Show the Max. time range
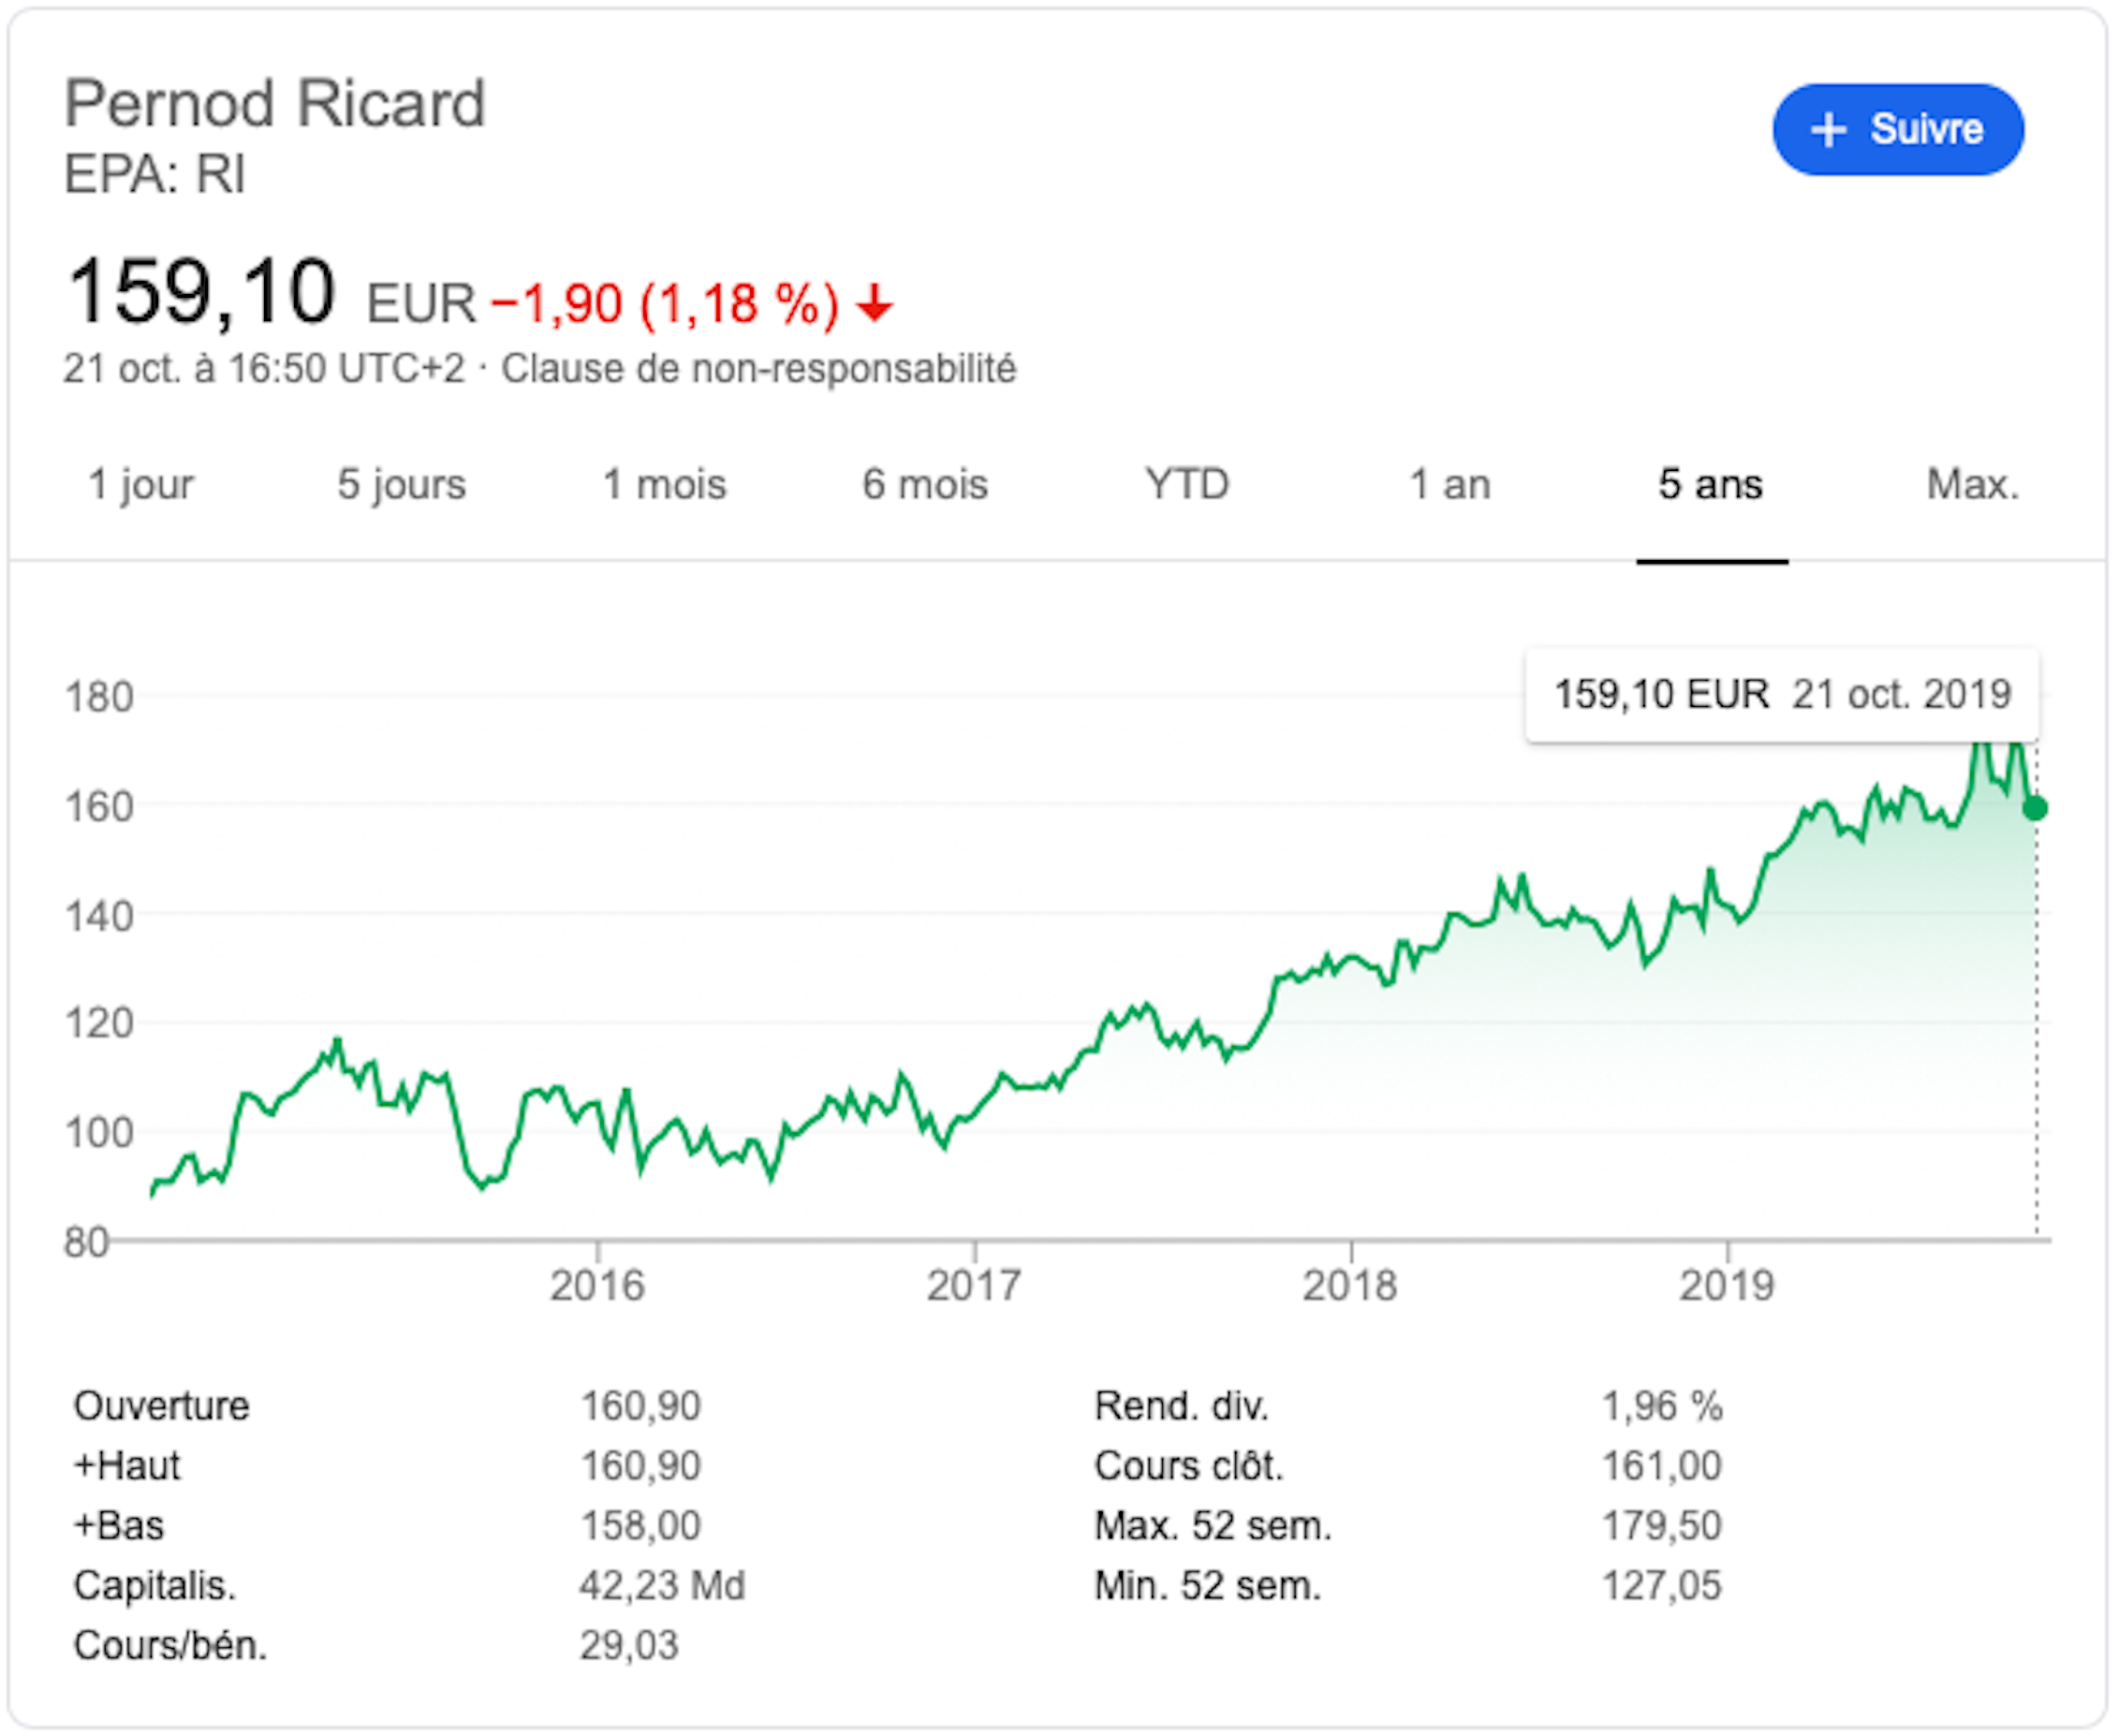2118x1736 pixels. pyautogui.click(x=1972, y=485)
